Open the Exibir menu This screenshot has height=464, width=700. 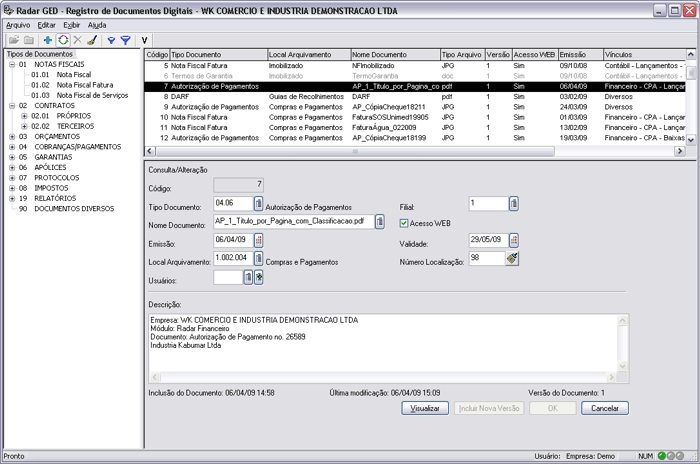(x=72, y=24)
